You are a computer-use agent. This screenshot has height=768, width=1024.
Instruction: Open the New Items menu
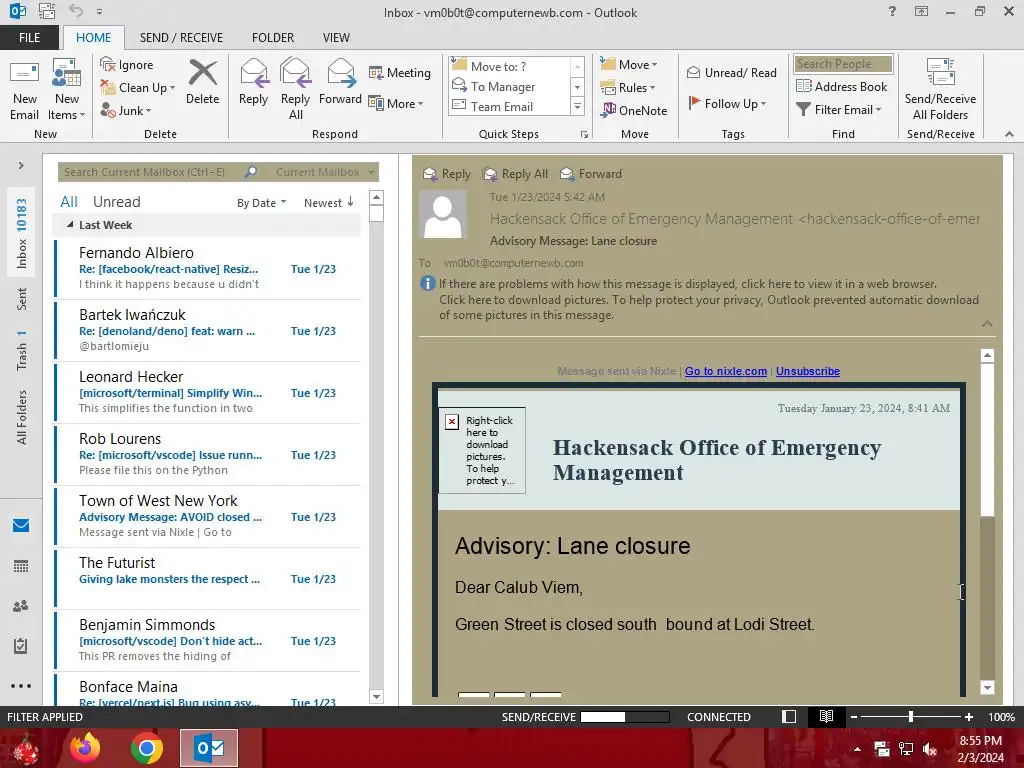(x=67, y=90)
